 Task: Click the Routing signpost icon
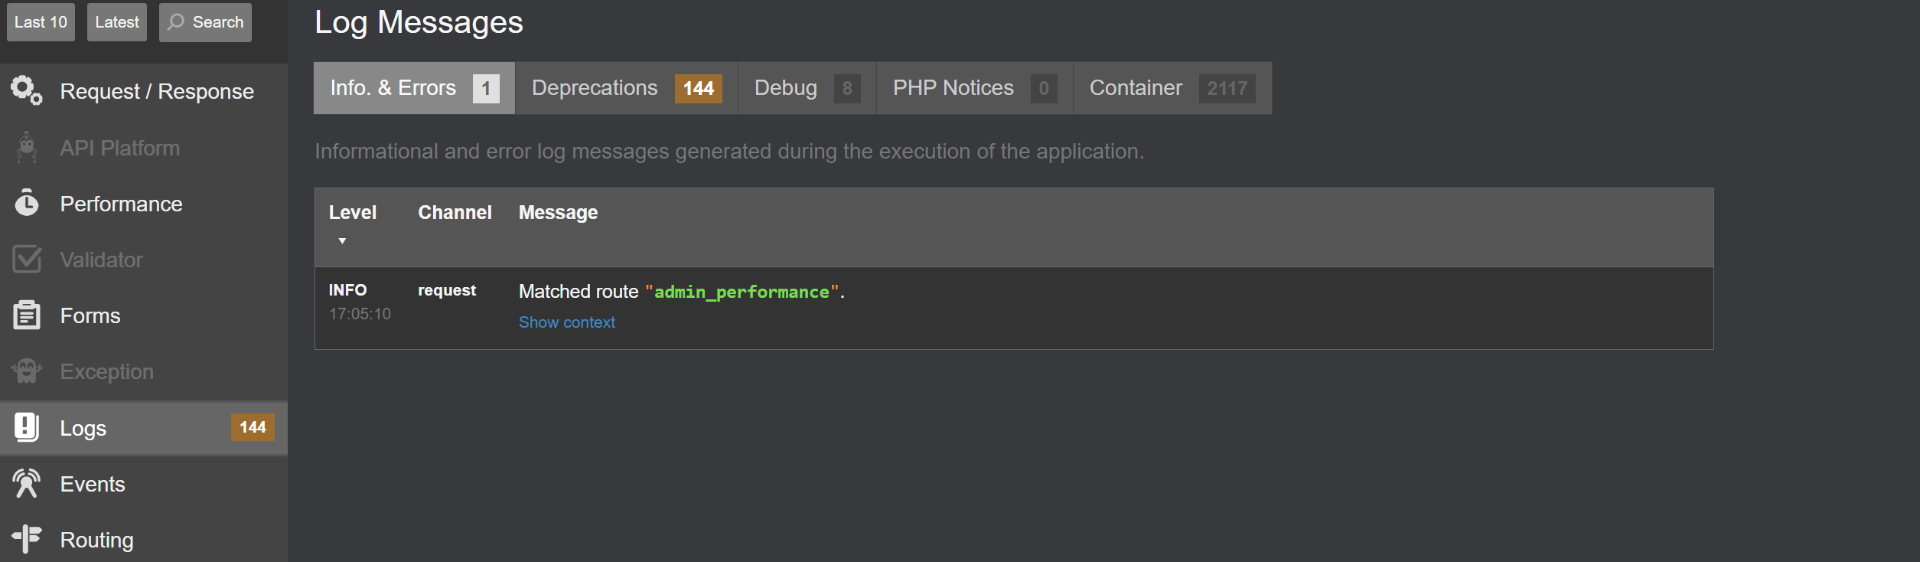(27, 539)
